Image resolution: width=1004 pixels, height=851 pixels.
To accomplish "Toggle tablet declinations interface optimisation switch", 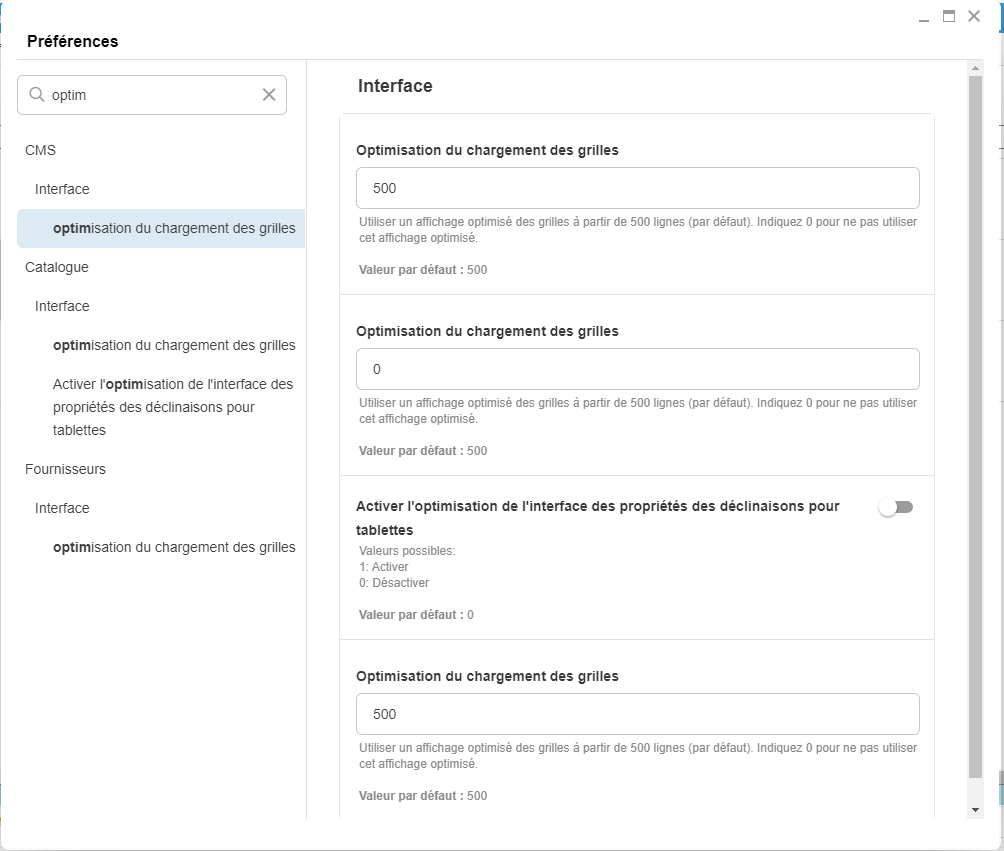I will 896,508.
